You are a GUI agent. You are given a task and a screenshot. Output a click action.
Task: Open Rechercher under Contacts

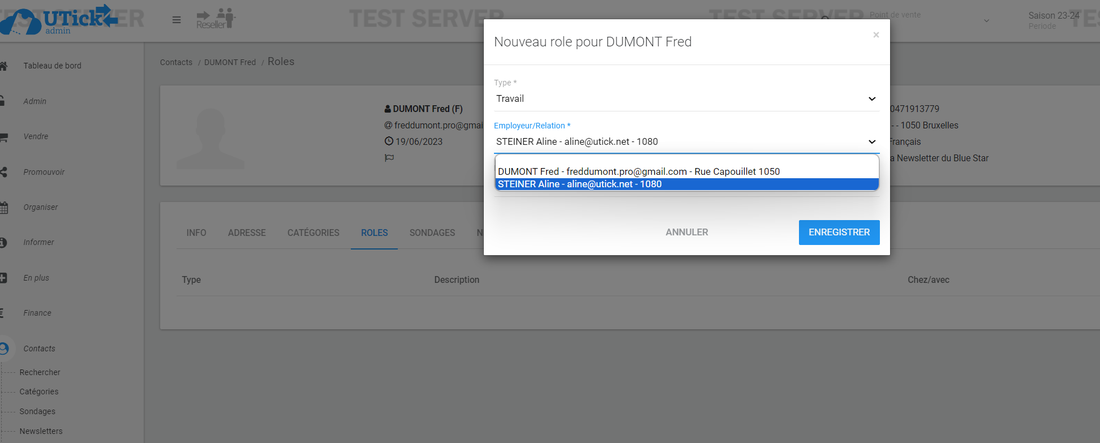pos(40,372)
